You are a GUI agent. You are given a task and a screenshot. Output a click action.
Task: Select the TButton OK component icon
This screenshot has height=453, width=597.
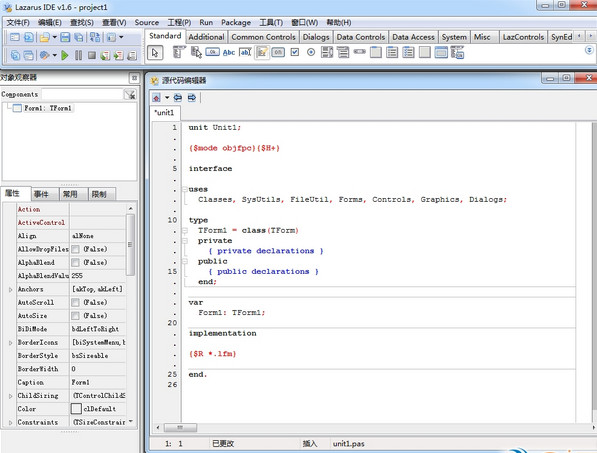point(212,52)
